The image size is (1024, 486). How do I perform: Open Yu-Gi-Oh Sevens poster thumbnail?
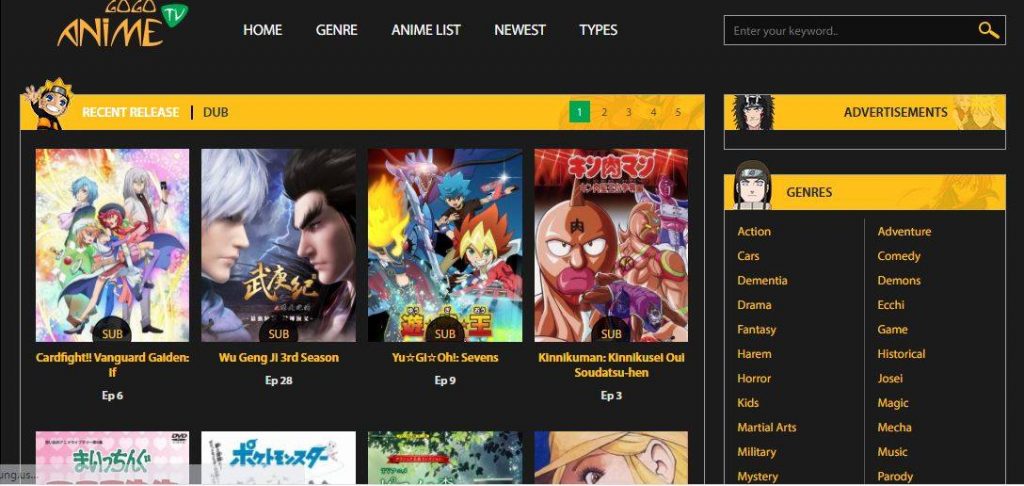click(x=445, y=245)
